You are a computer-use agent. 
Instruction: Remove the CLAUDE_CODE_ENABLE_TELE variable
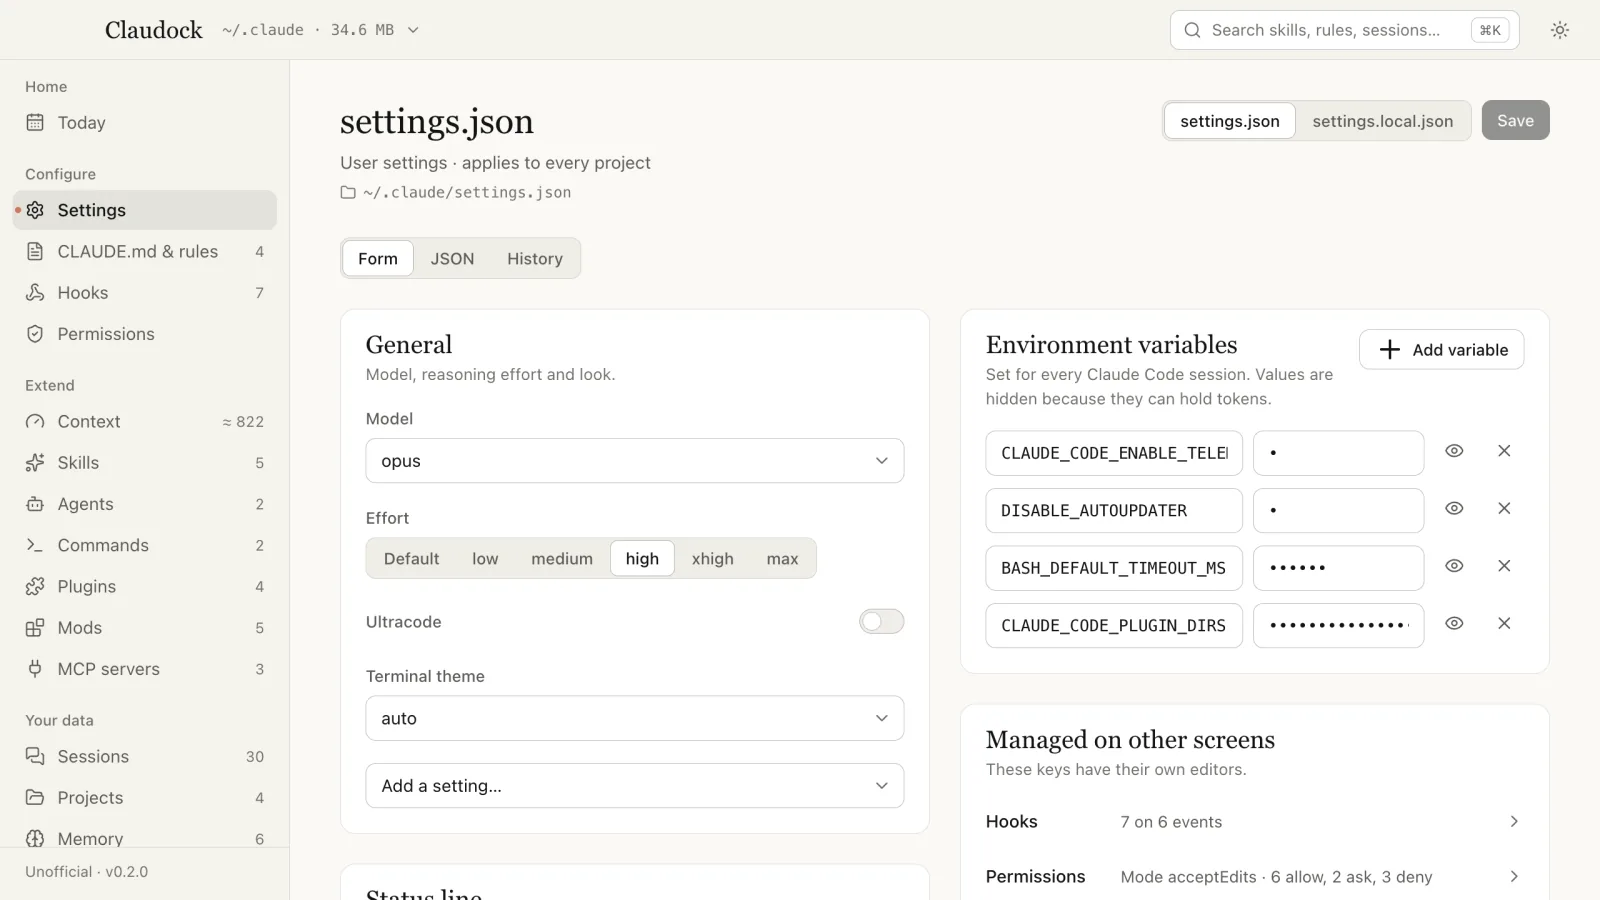[1504, 451]
